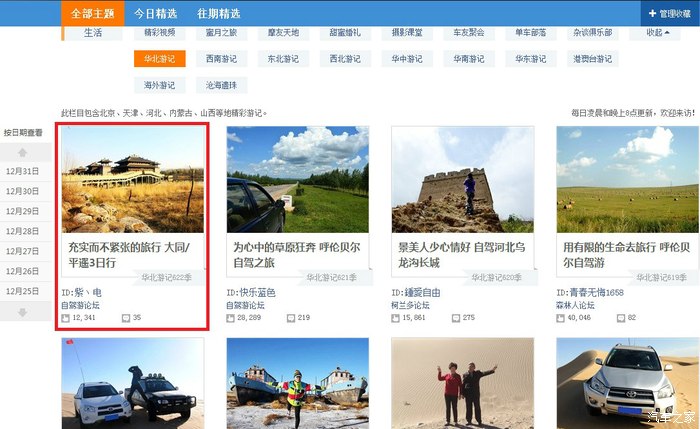Click the views icon beside count 15,861
Screen dimensions: 700x429
395,318
